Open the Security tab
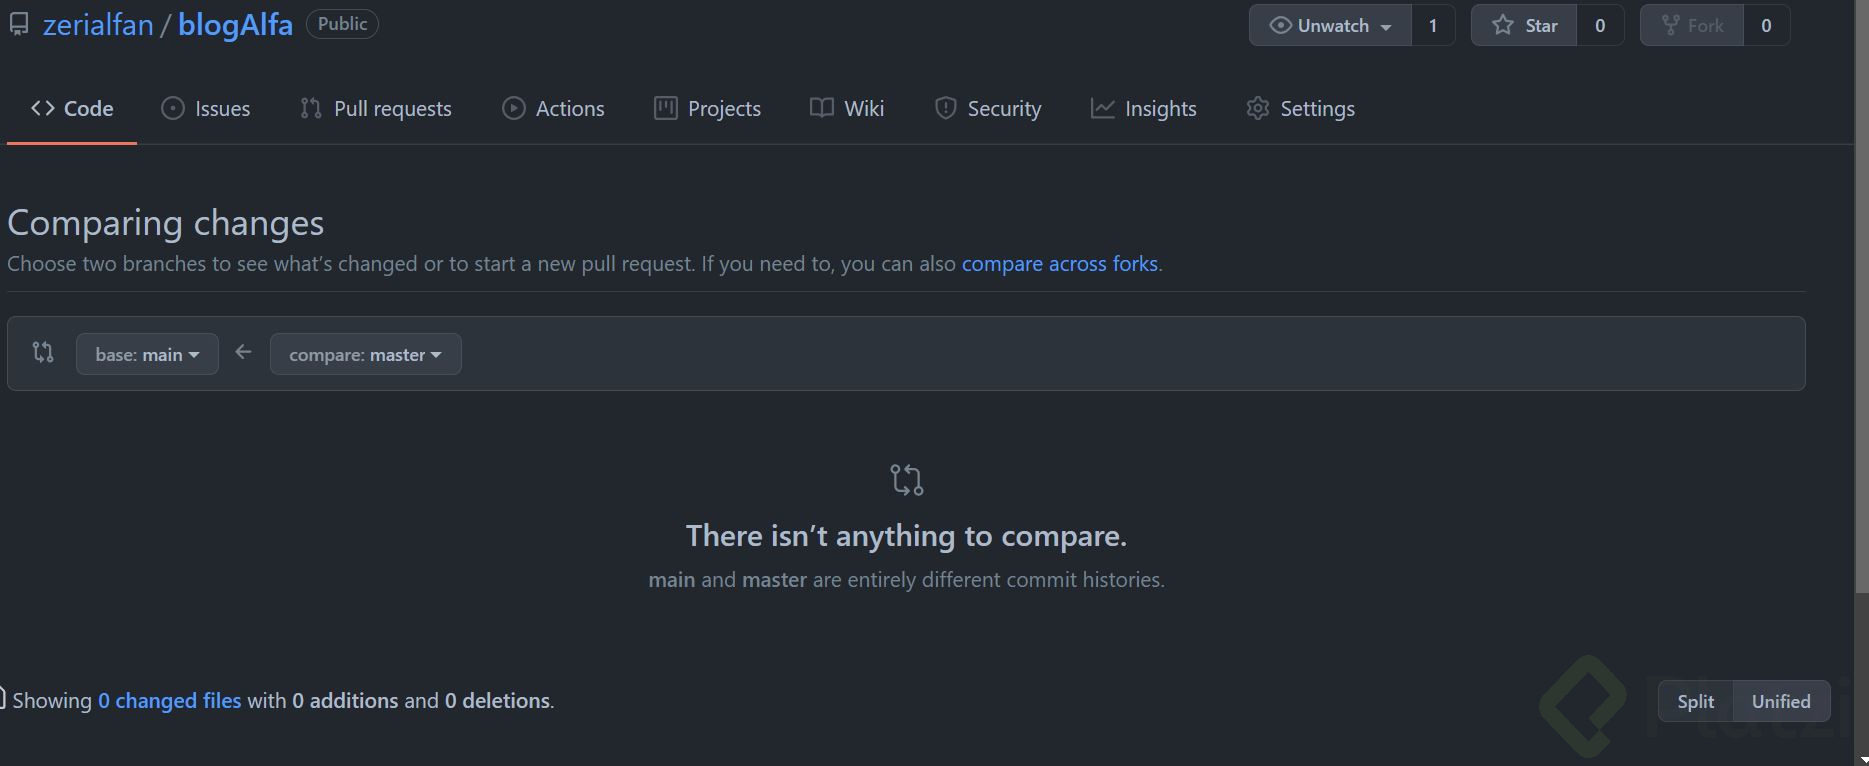This screenshot has width=1869, height=766. (x=988, y=108)
